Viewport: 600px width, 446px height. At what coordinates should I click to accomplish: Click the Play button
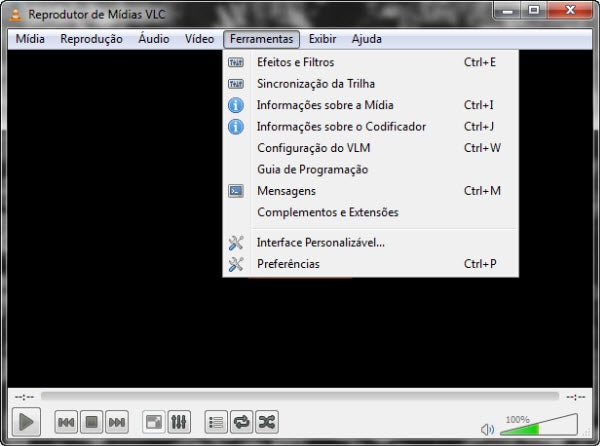[x=27, y=422]
